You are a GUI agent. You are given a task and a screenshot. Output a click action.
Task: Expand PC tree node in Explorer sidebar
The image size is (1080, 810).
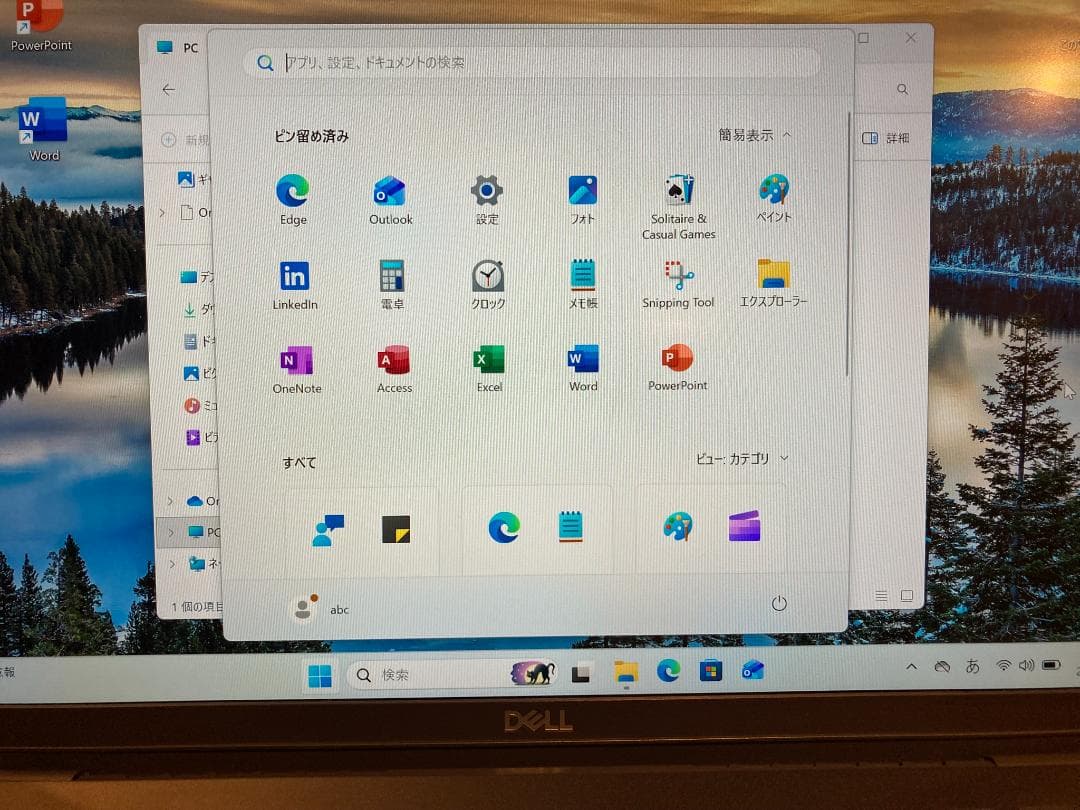[x=171, y=532]
